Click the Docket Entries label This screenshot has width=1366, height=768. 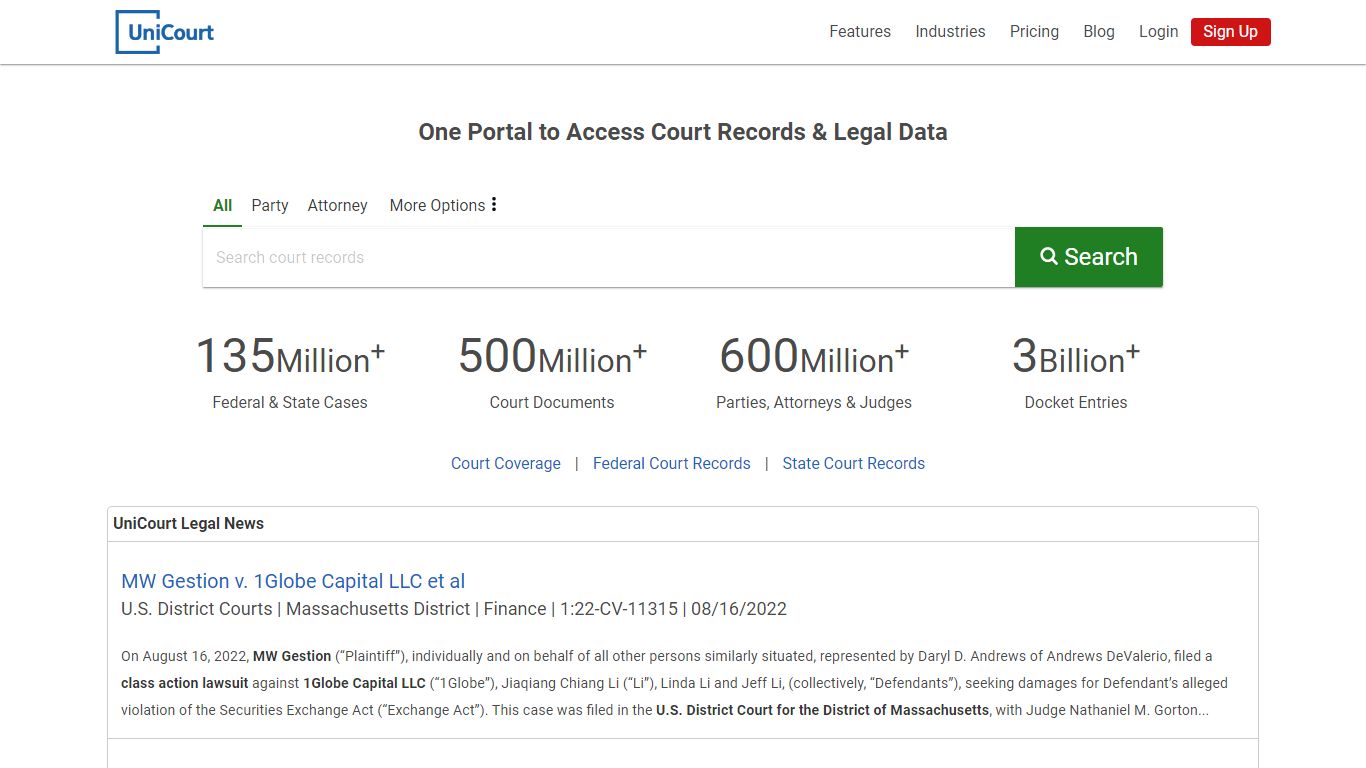1076,402
